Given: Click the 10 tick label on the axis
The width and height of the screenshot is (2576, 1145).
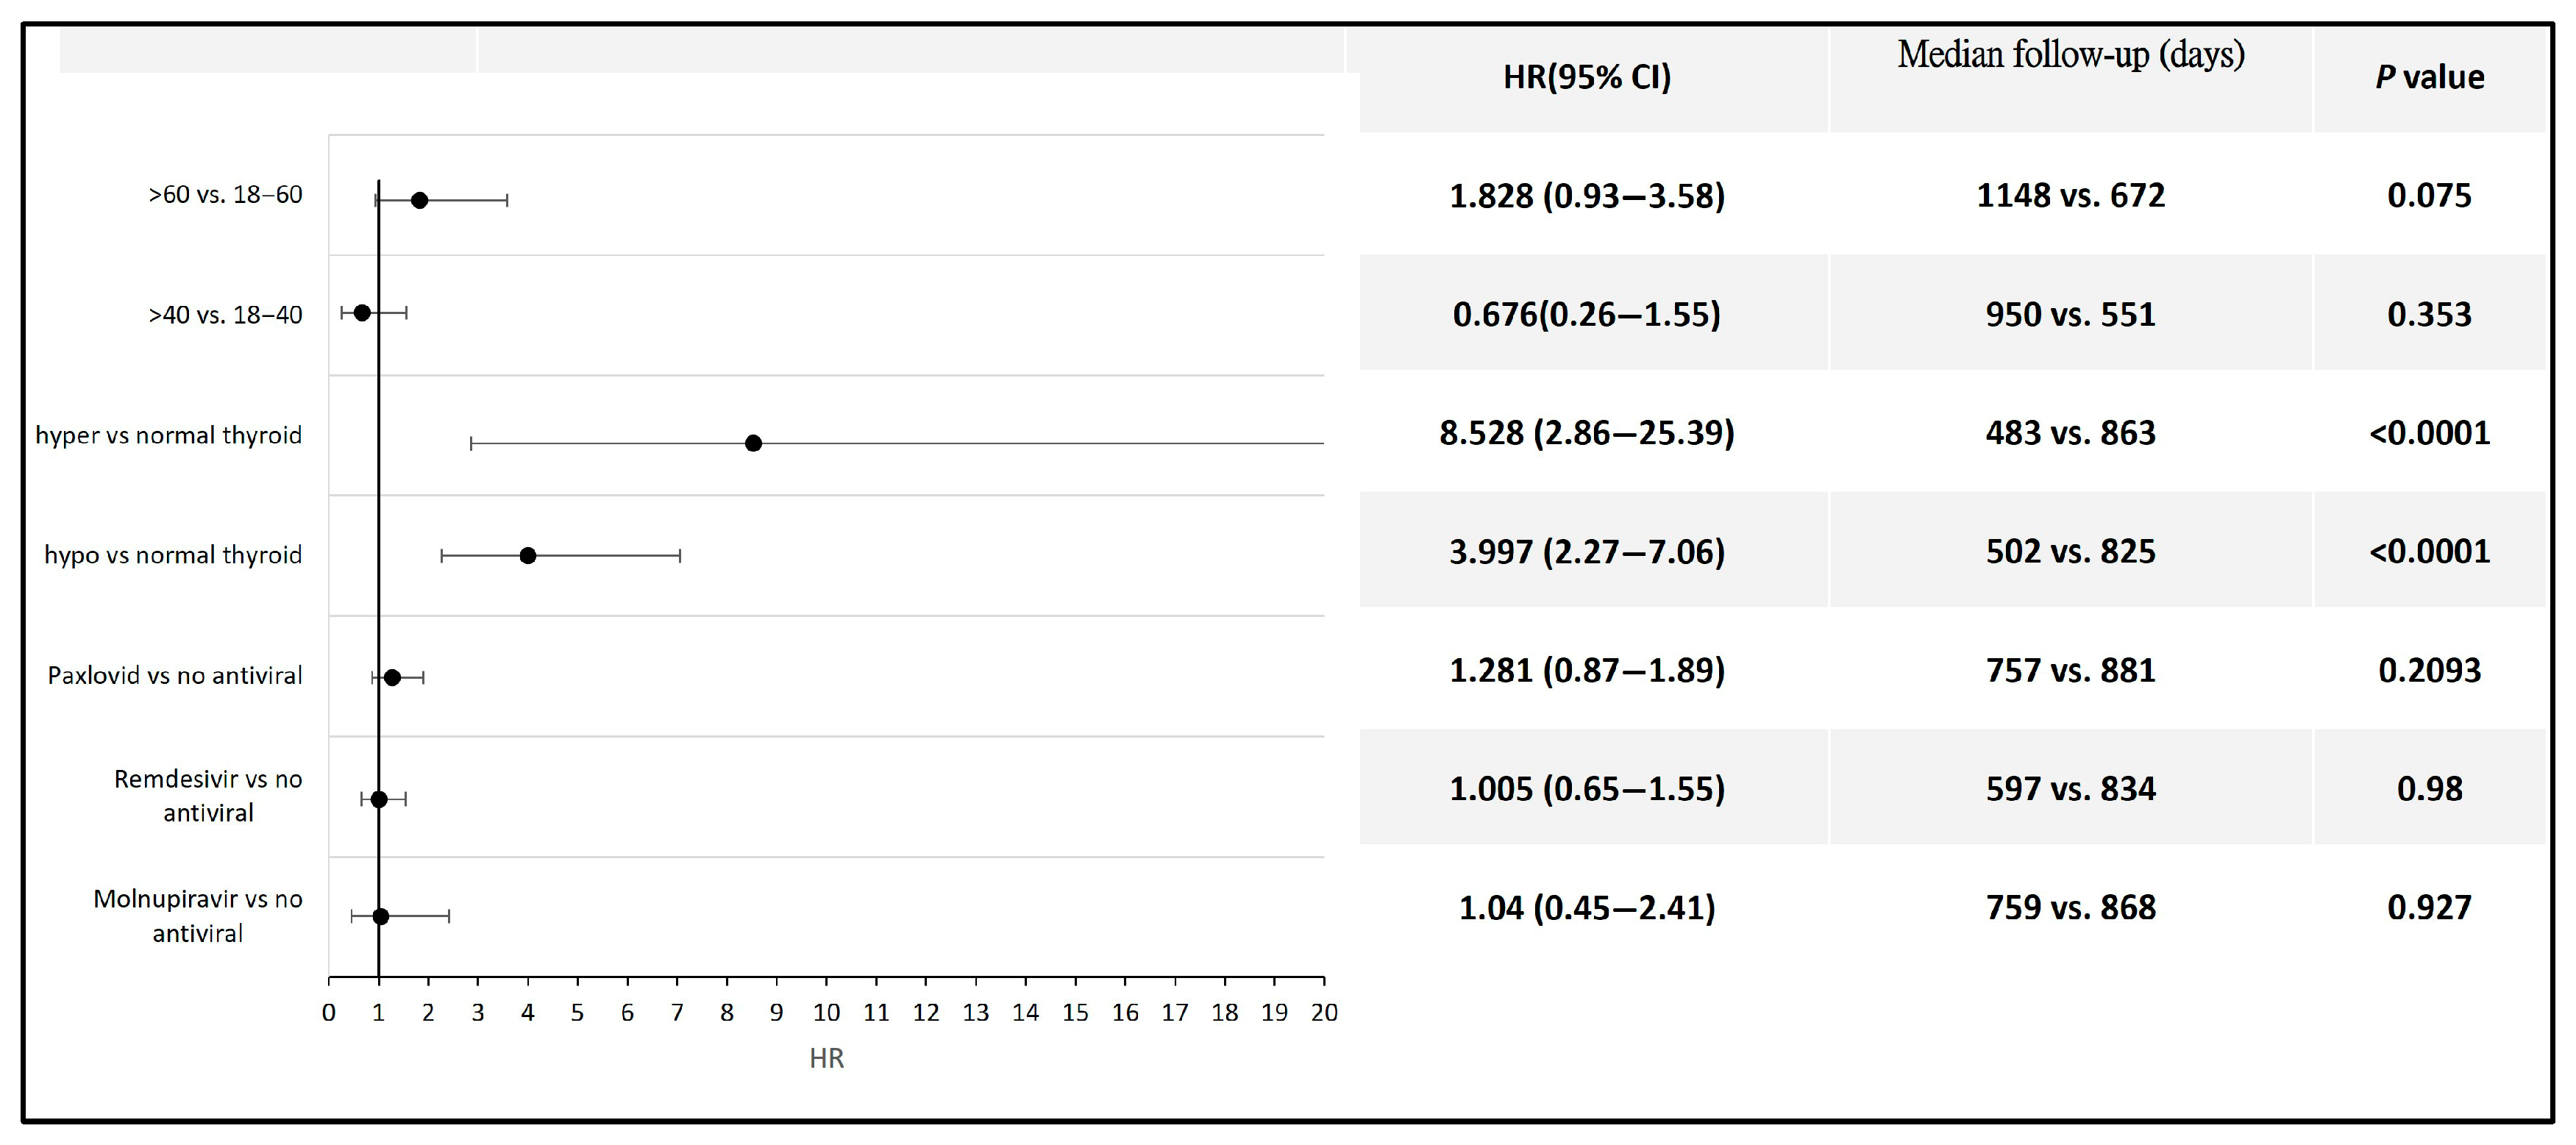Looking at the screenshot, I should tap(826, 1012).
